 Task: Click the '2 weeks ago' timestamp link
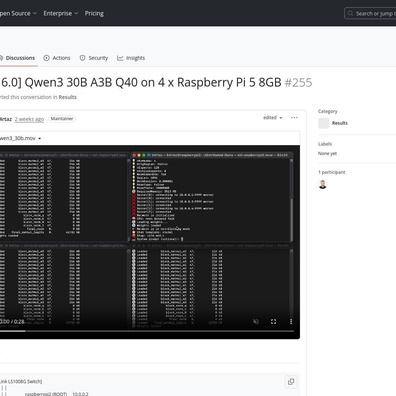pos(29,119)
